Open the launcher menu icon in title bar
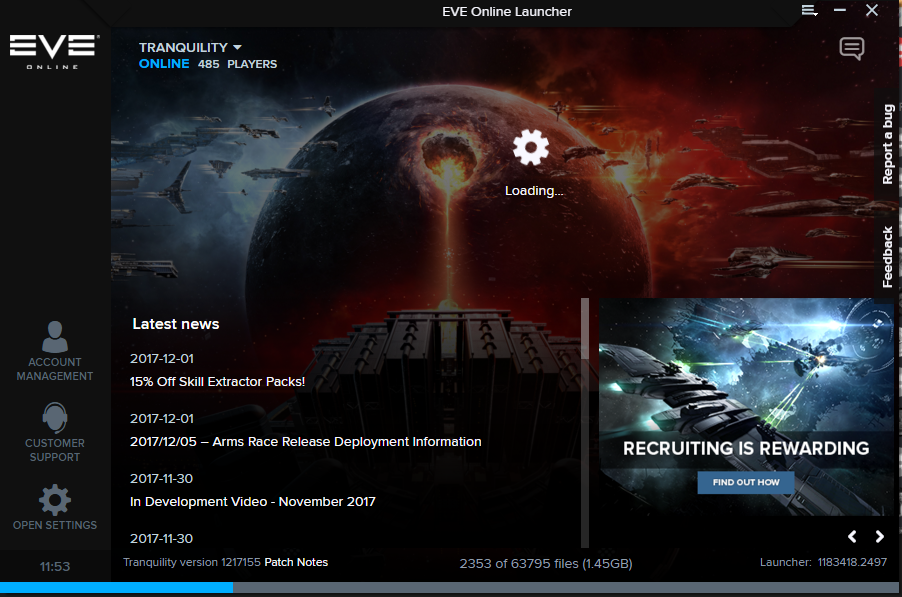This screenshot has width=902, height=597. [x=809, y=11]
